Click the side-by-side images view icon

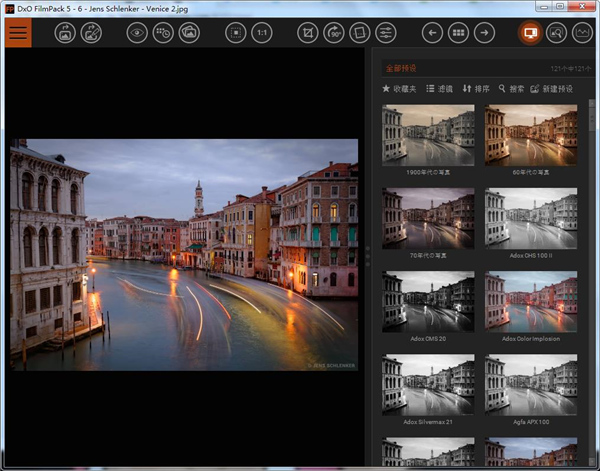[x=189, y=33]
